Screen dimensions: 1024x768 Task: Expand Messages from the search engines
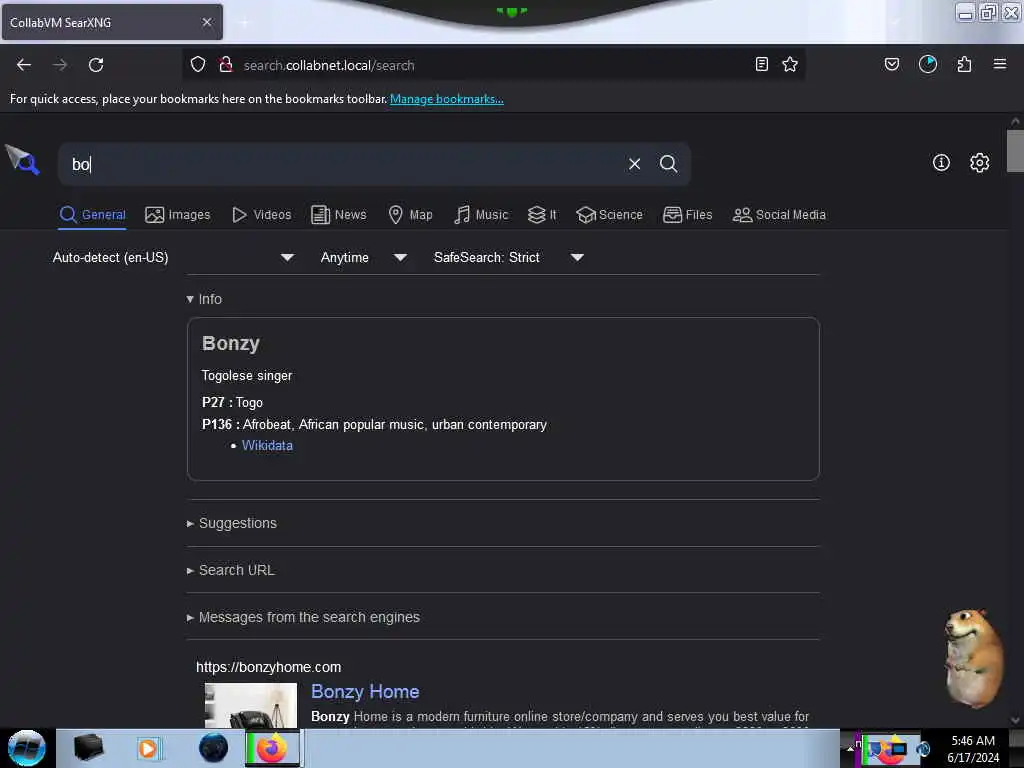click(303, 617)
